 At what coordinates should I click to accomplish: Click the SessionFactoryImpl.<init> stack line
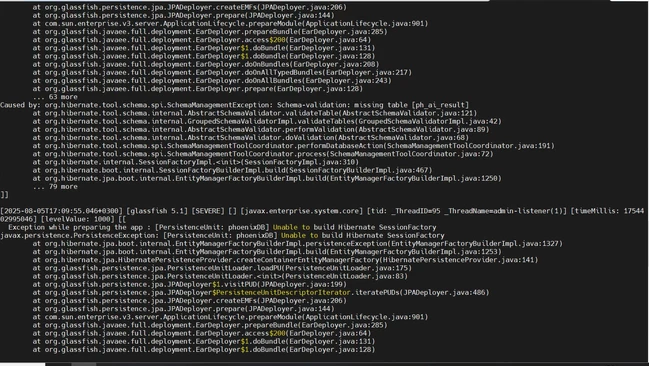[x=196, y=162]
